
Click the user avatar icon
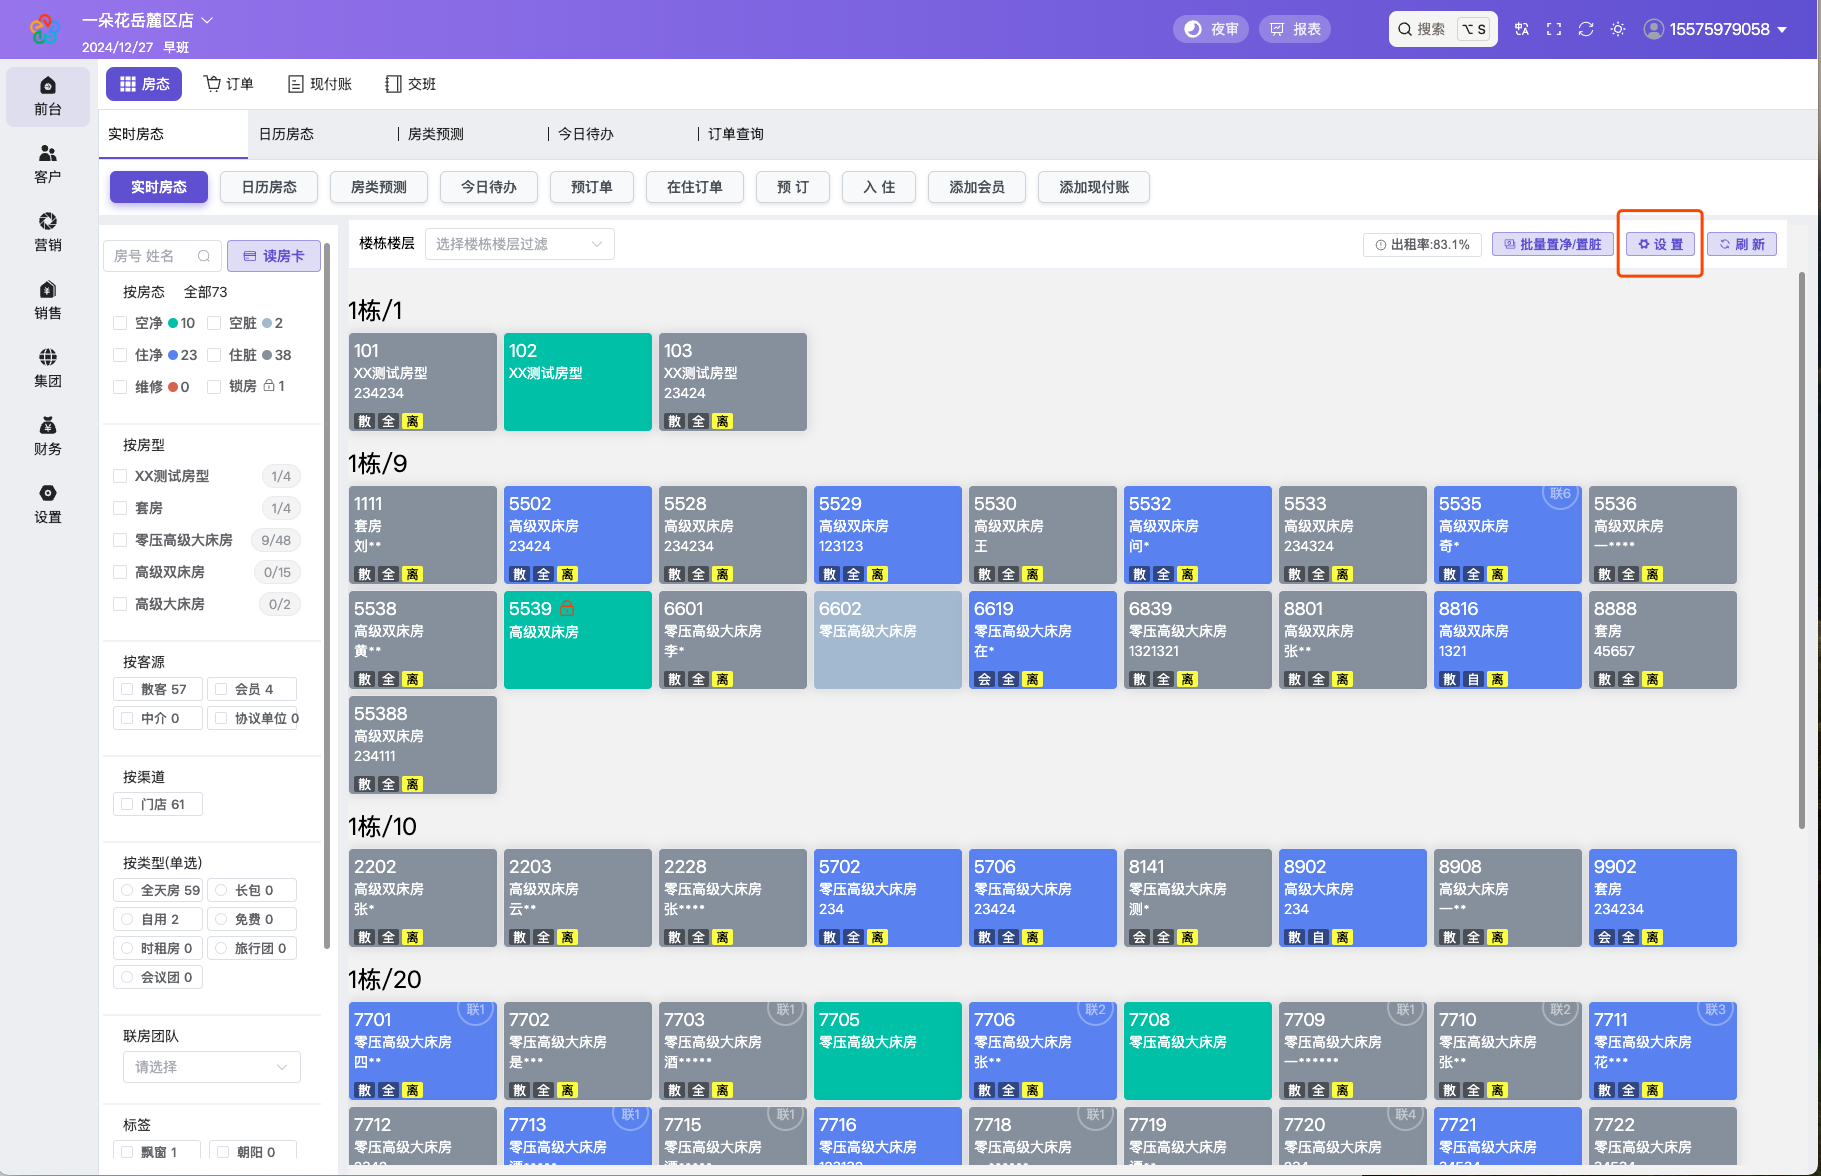pyautogui.click(x=1654, y=29)
